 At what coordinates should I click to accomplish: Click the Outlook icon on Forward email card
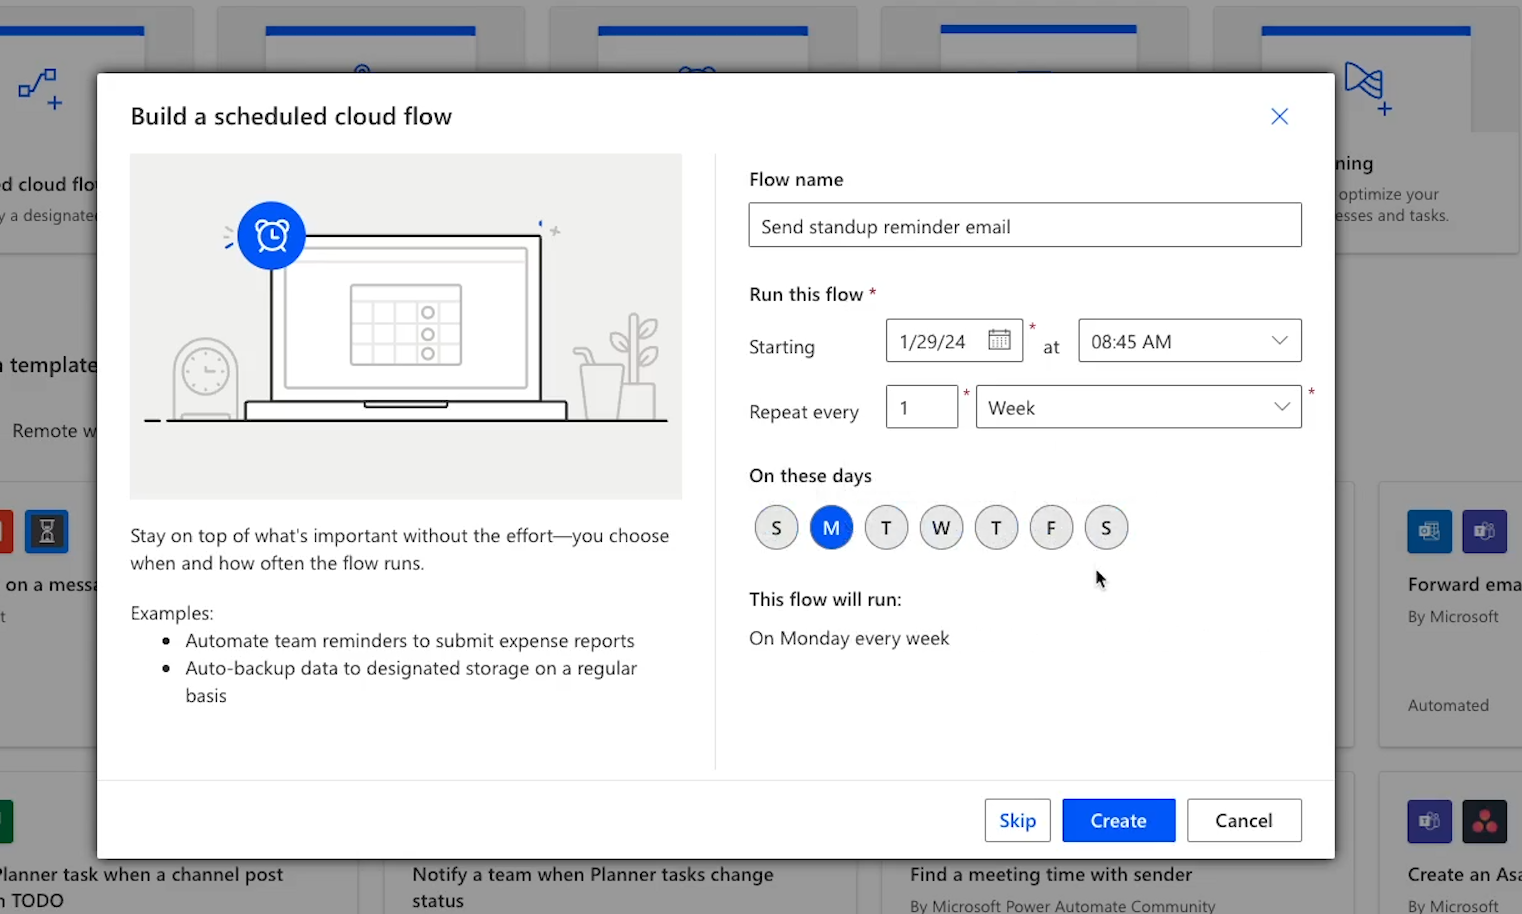(x=1429, y=531)
